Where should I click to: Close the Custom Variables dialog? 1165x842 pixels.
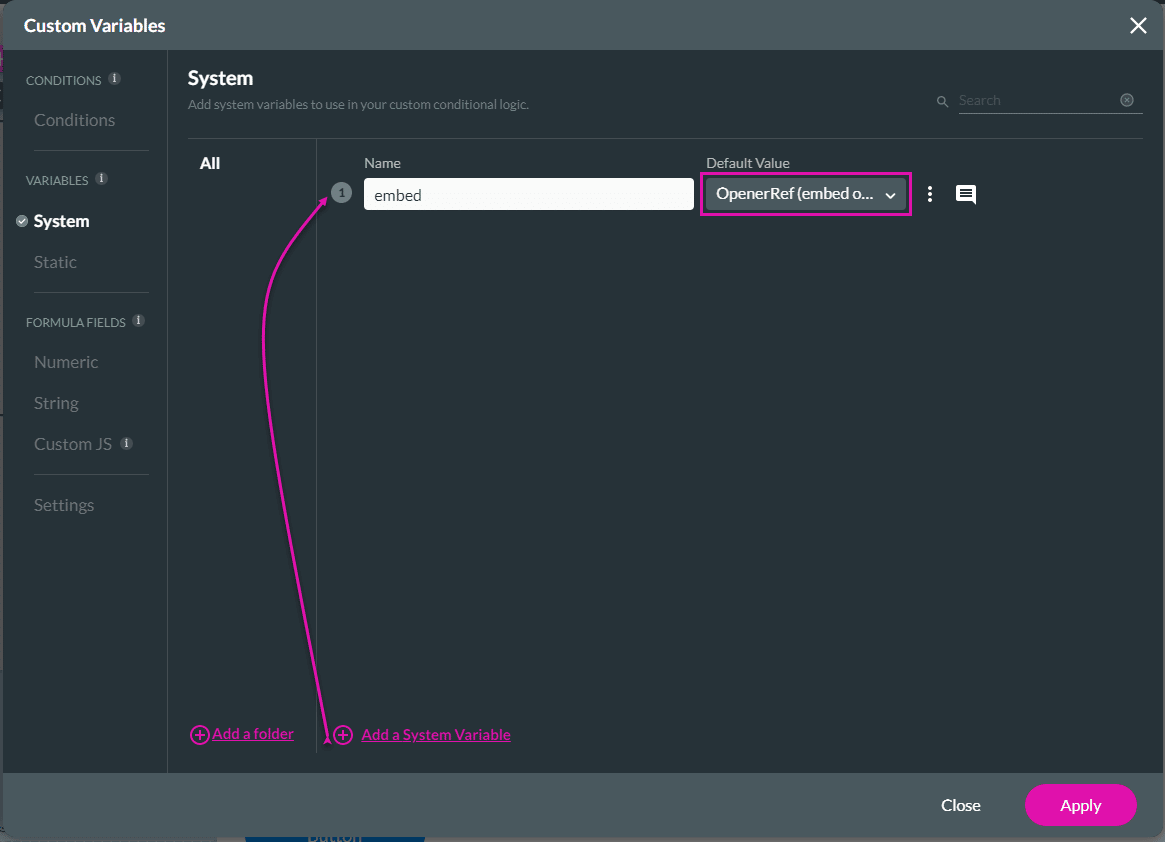pyautogui.click(x=1138, y=25)
